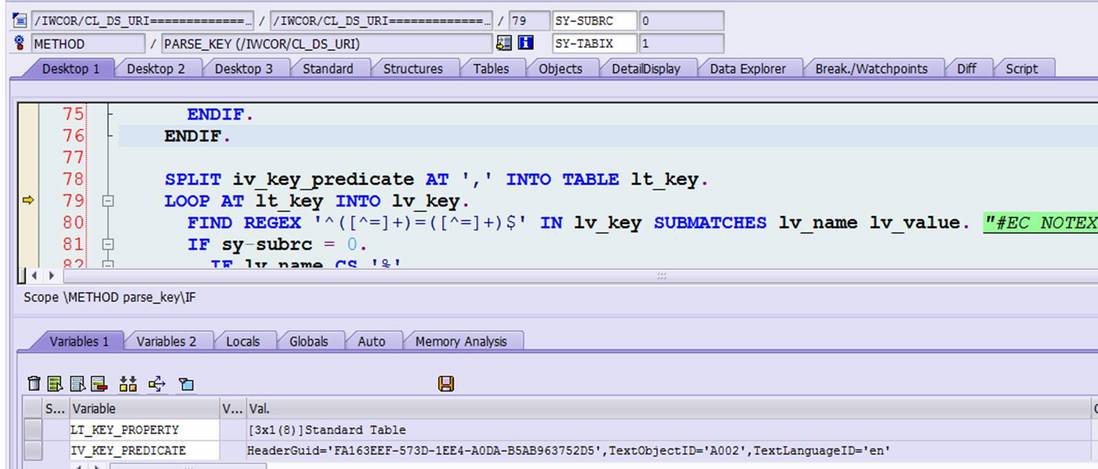Click the event type icon left of METHOD

click(x=20, y=43)
